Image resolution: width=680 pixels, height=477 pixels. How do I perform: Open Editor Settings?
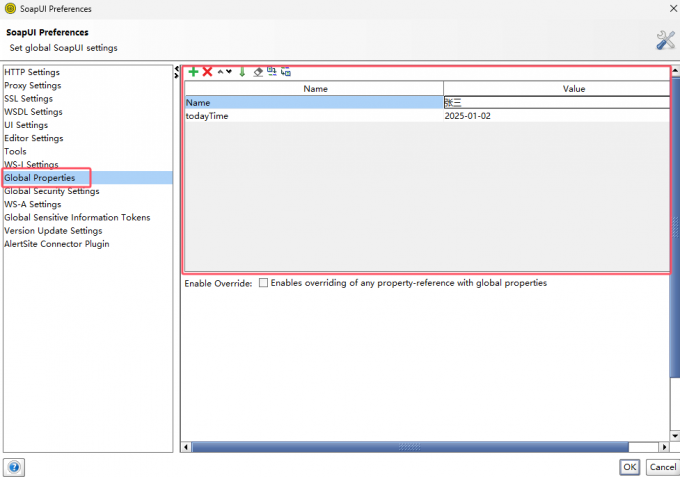[34, 138]
